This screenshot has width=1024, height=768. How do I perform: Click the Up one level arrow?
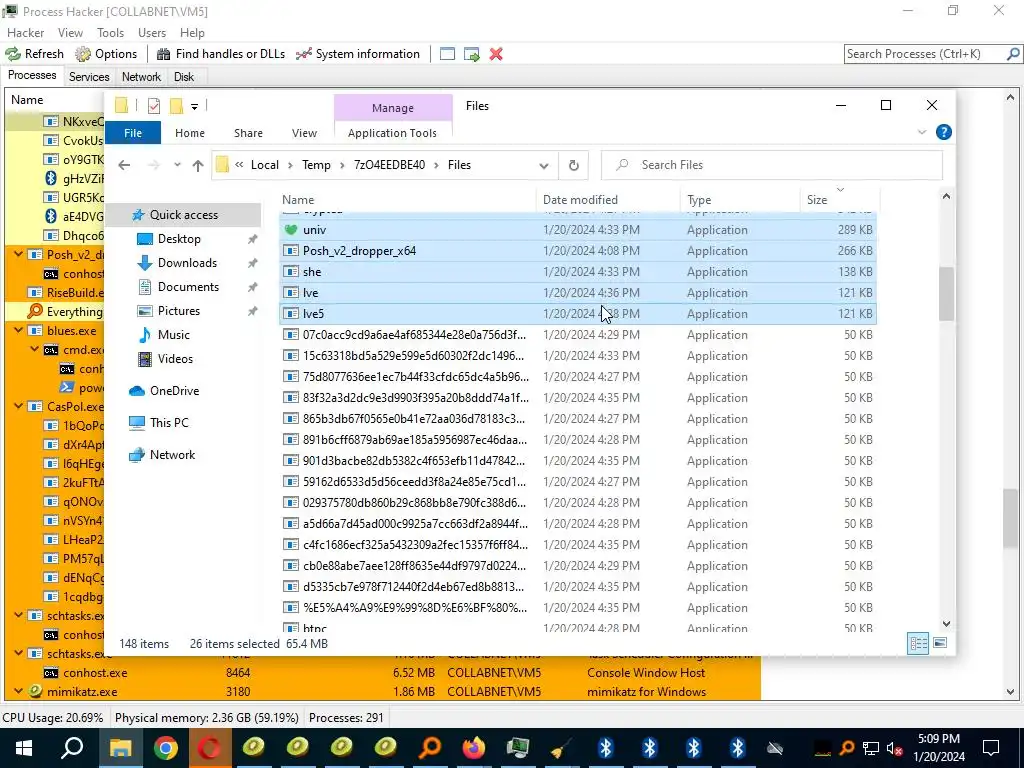[198, 165]
